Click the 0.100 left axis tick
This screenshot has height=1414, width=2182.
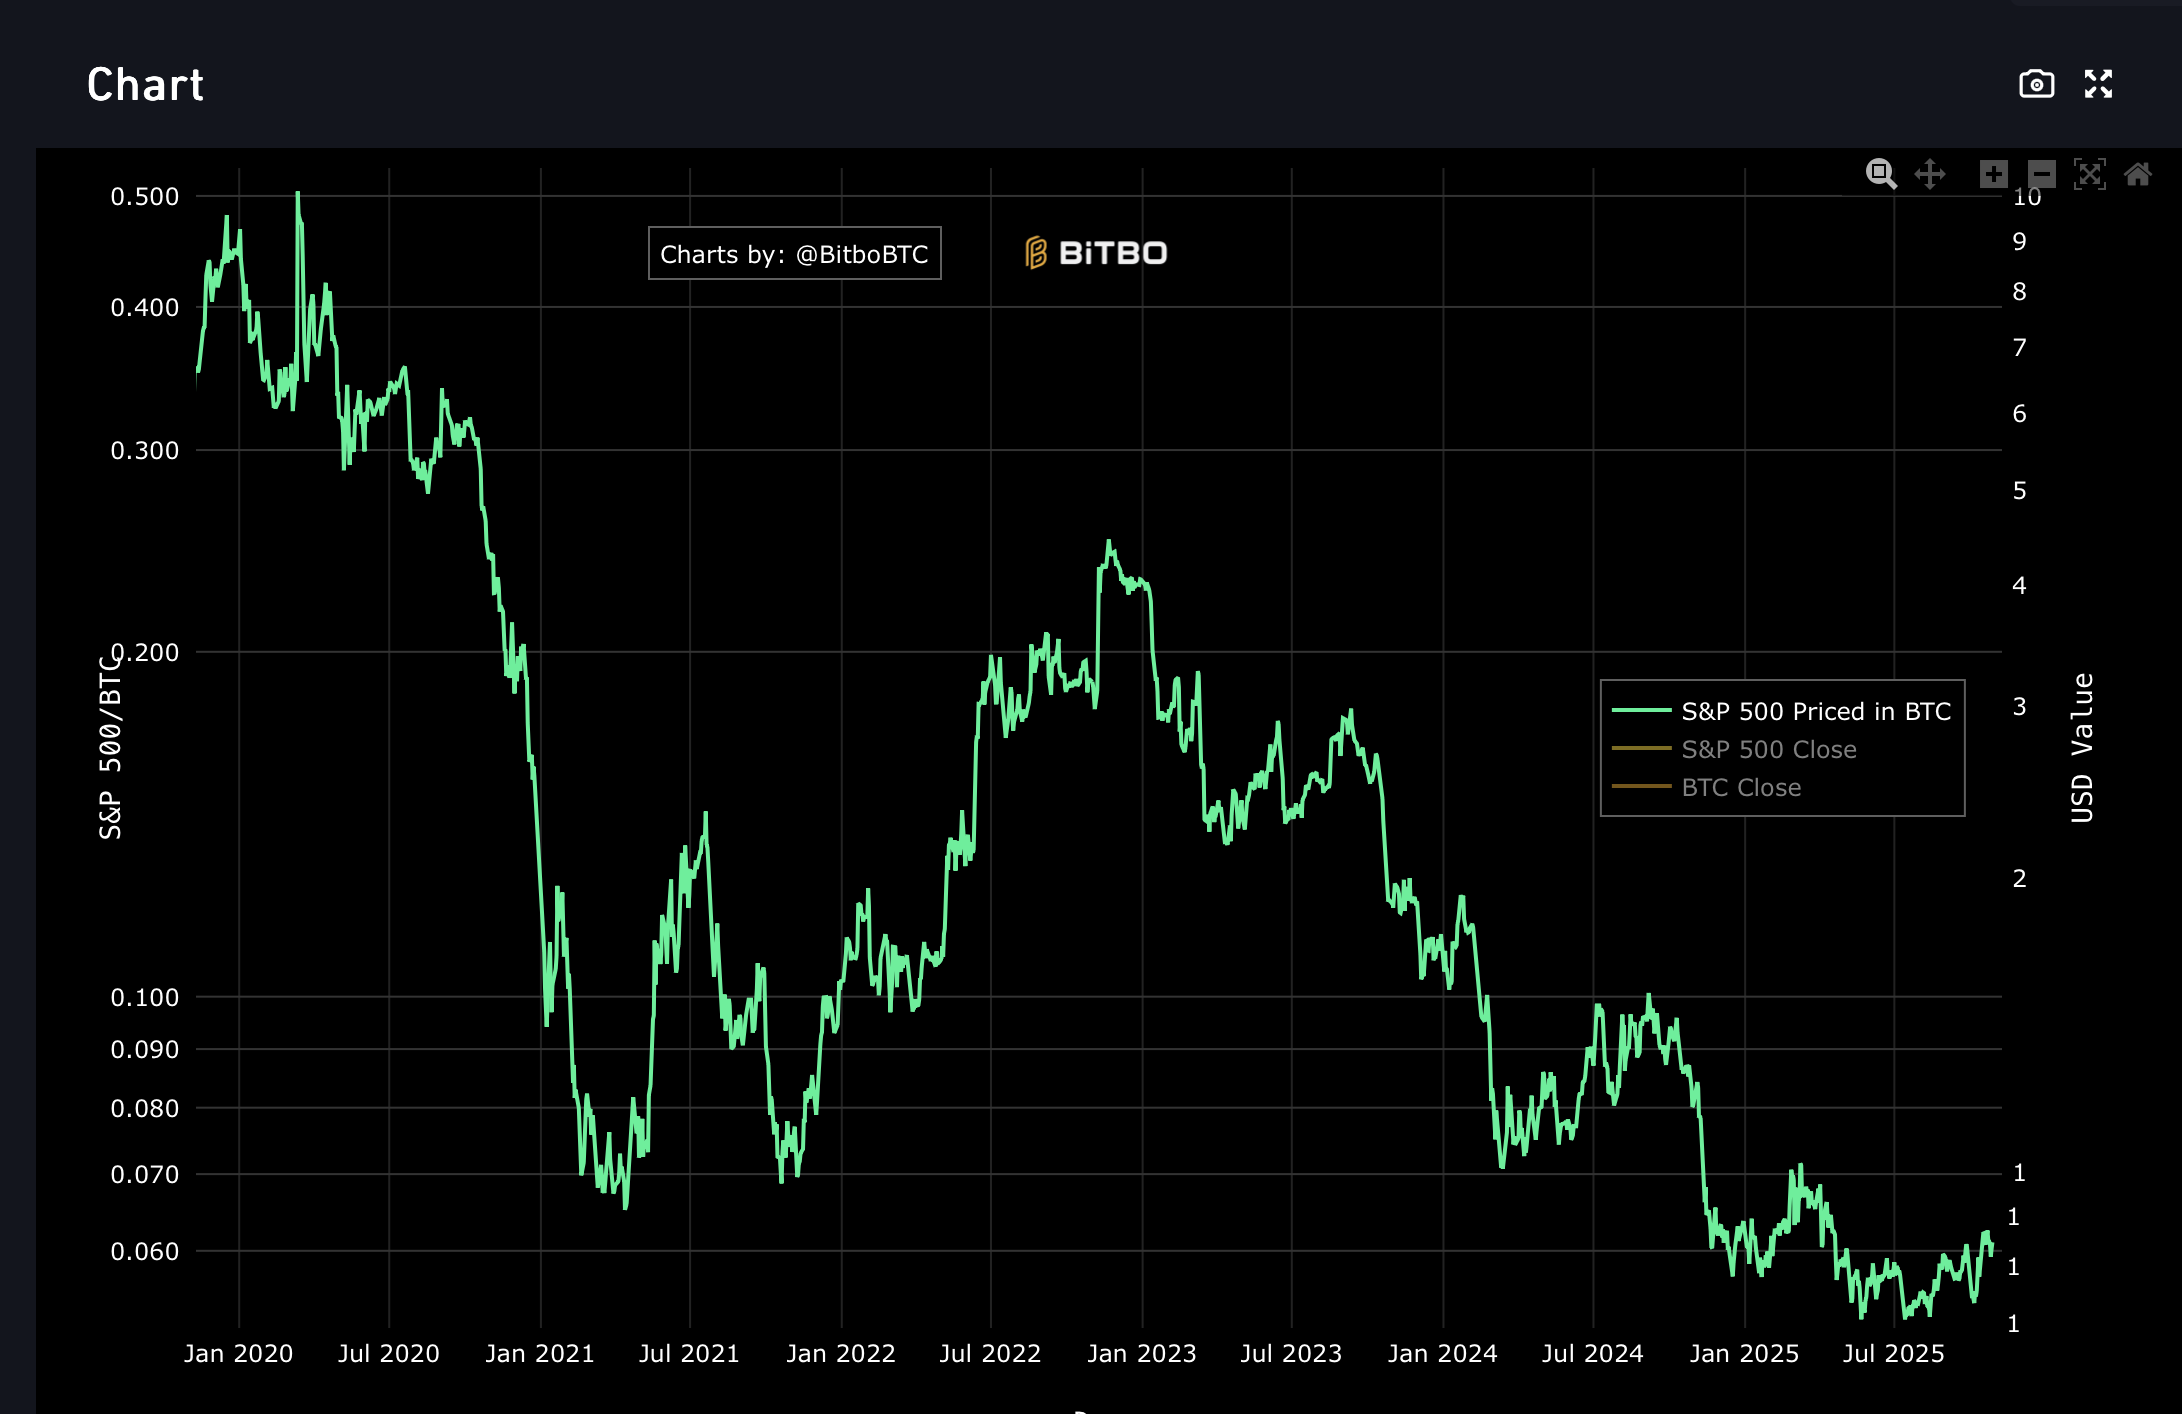pyautogui.click(x=144, y=997)
